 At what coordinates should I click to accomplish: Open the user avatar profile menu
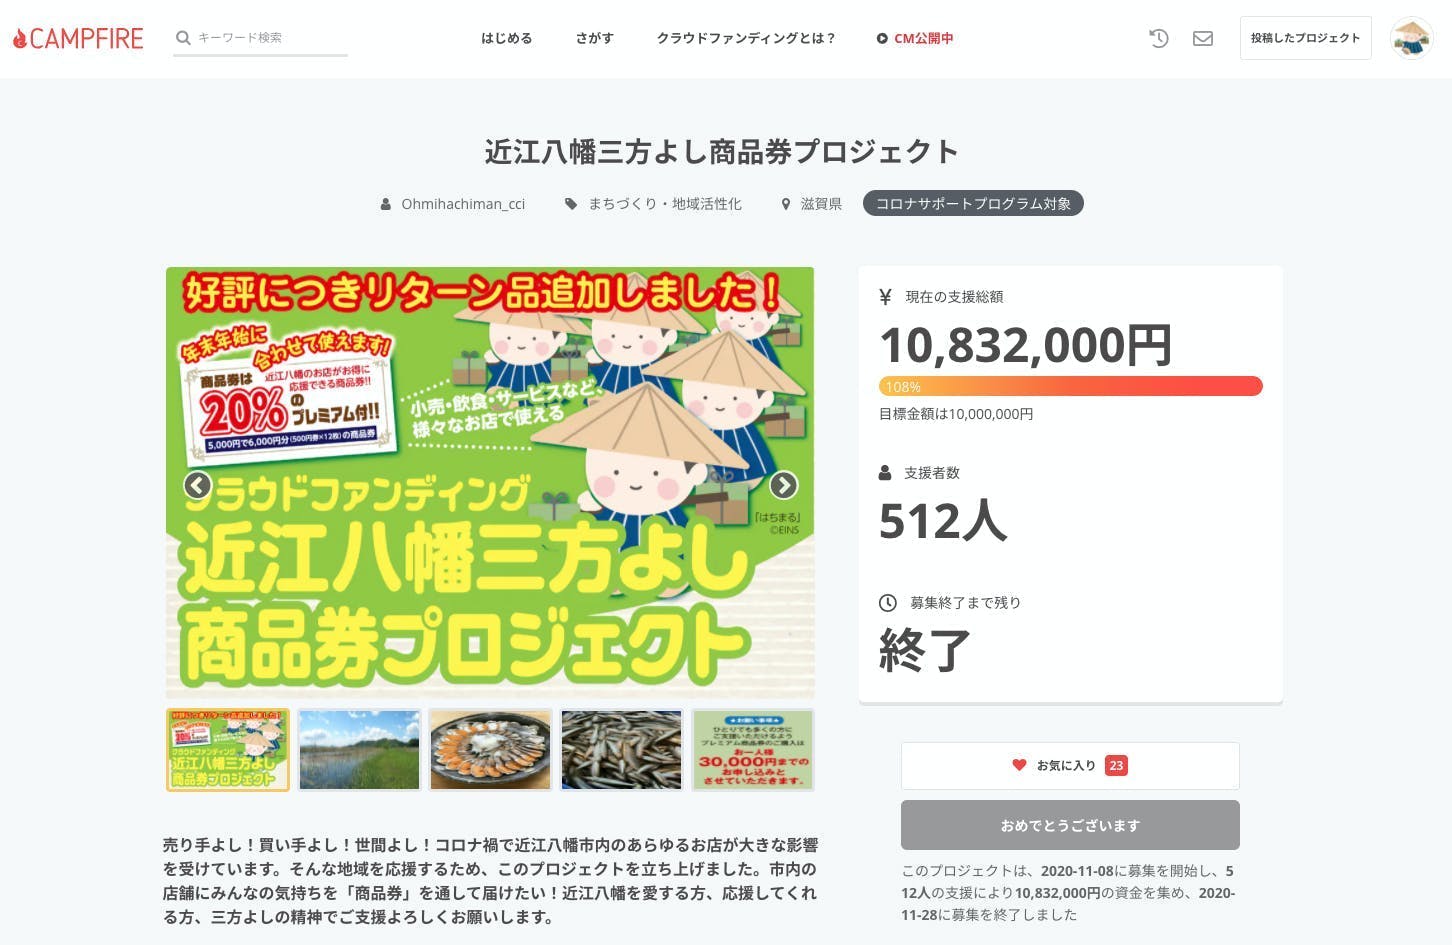pos(1412,38)
